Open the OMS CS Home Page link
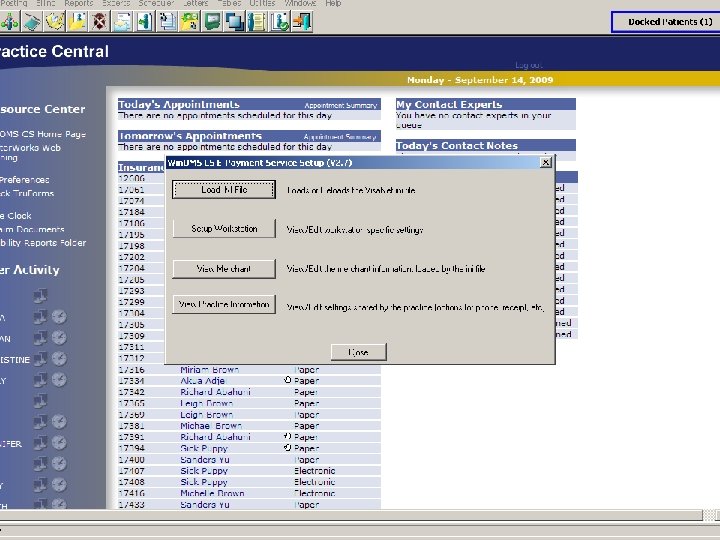The image size is (720, 540). coord(43,134)
